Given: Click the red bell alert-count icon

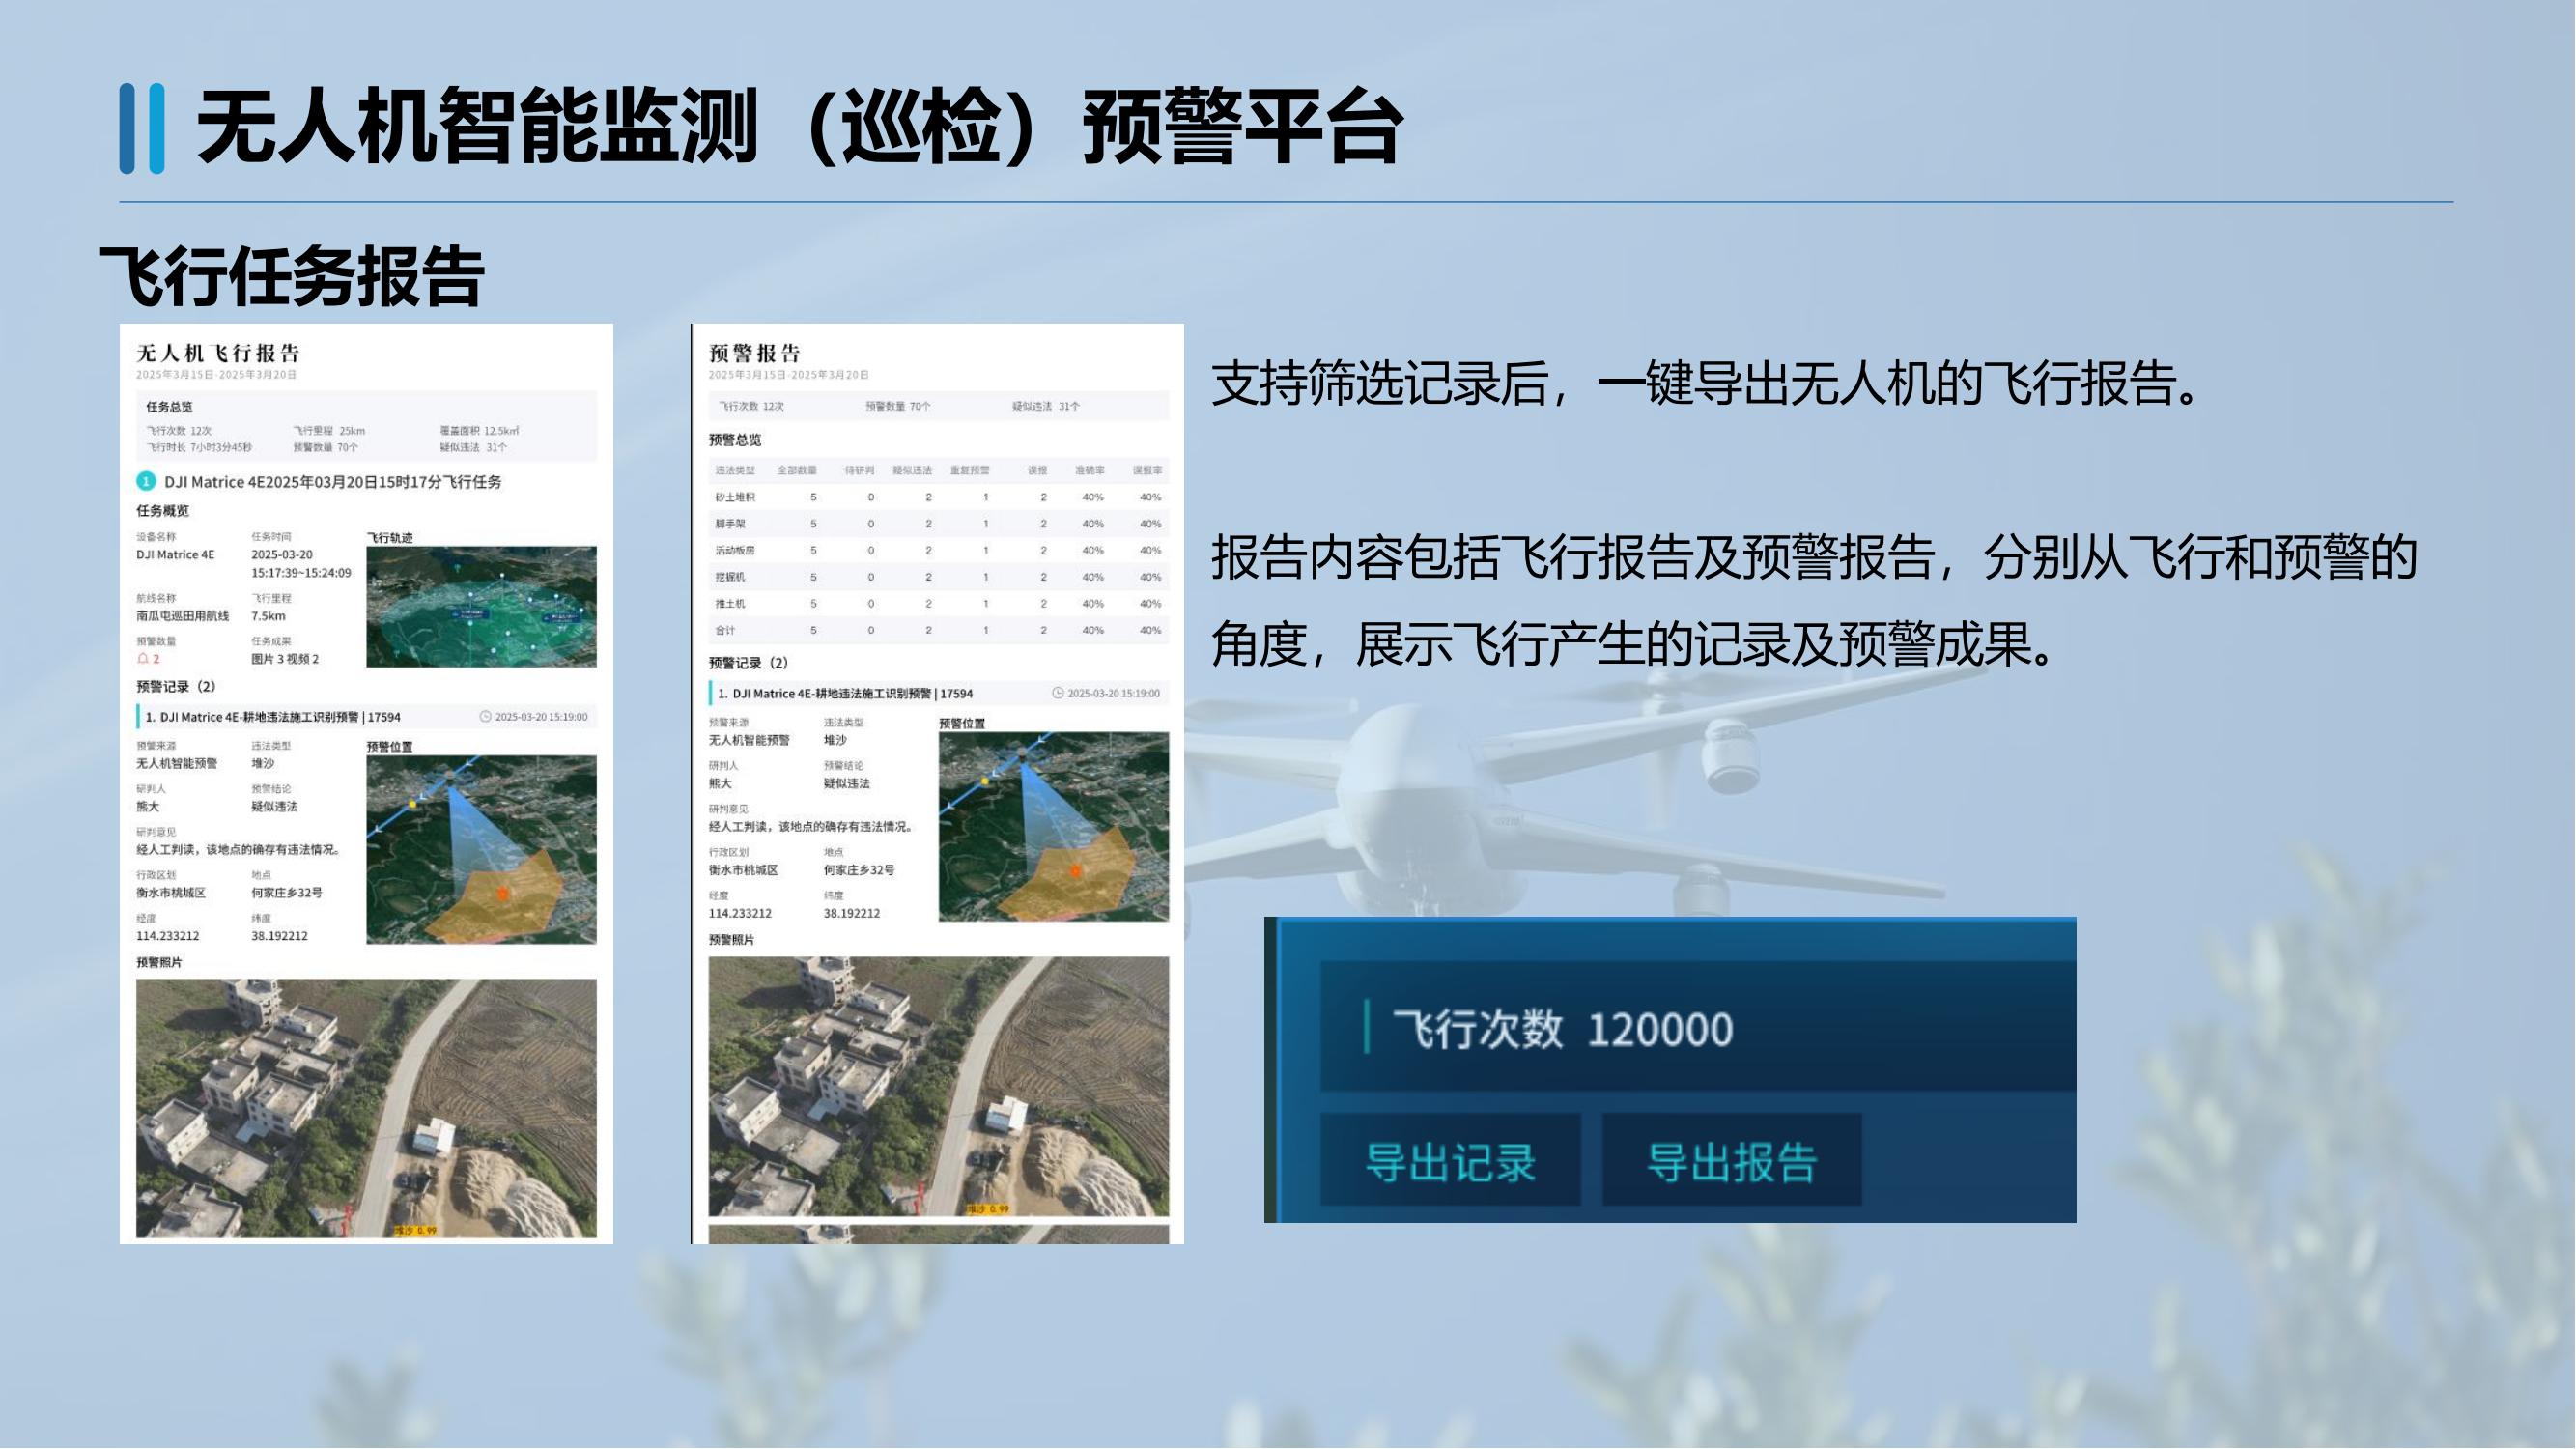Looking at the screenshot, I should 143,659.
